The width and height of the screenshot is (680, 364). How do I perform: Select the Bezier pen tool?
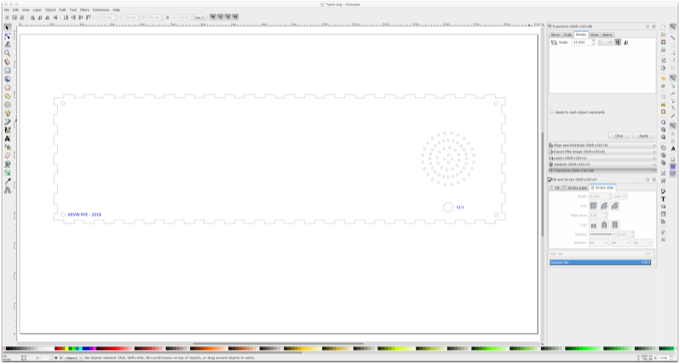[x=7, y=121]
